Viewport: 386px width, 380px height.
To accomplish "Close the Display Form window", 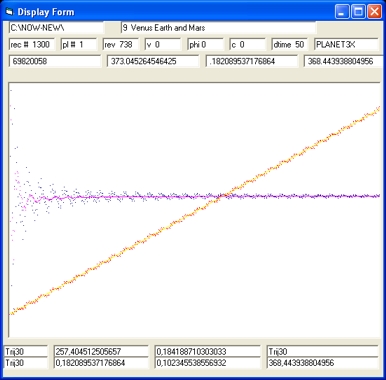I will [375, 12].
